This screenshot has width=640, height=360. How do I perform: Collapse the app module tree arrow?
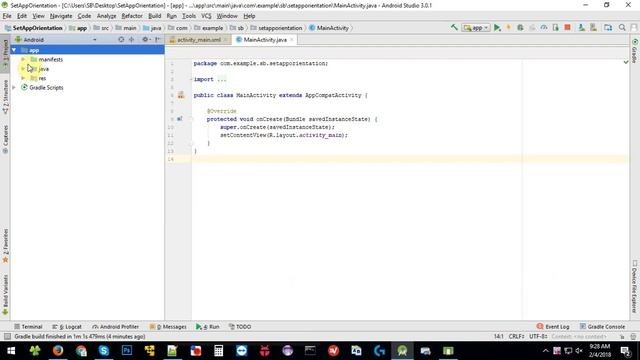[14, 50]
